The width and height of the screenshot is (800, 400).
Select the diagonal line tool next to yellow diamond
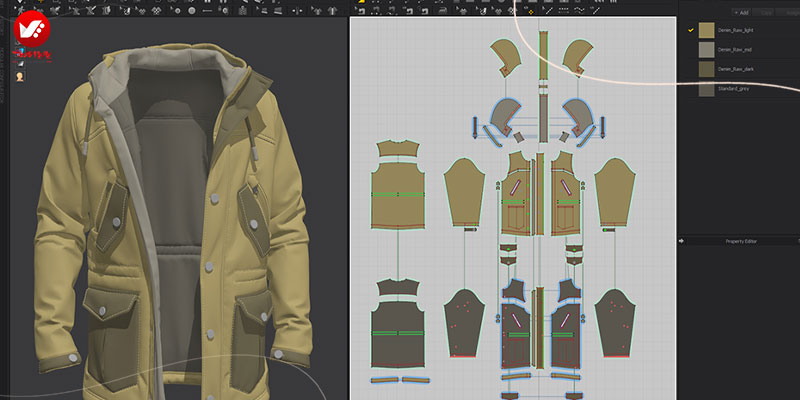547,10
